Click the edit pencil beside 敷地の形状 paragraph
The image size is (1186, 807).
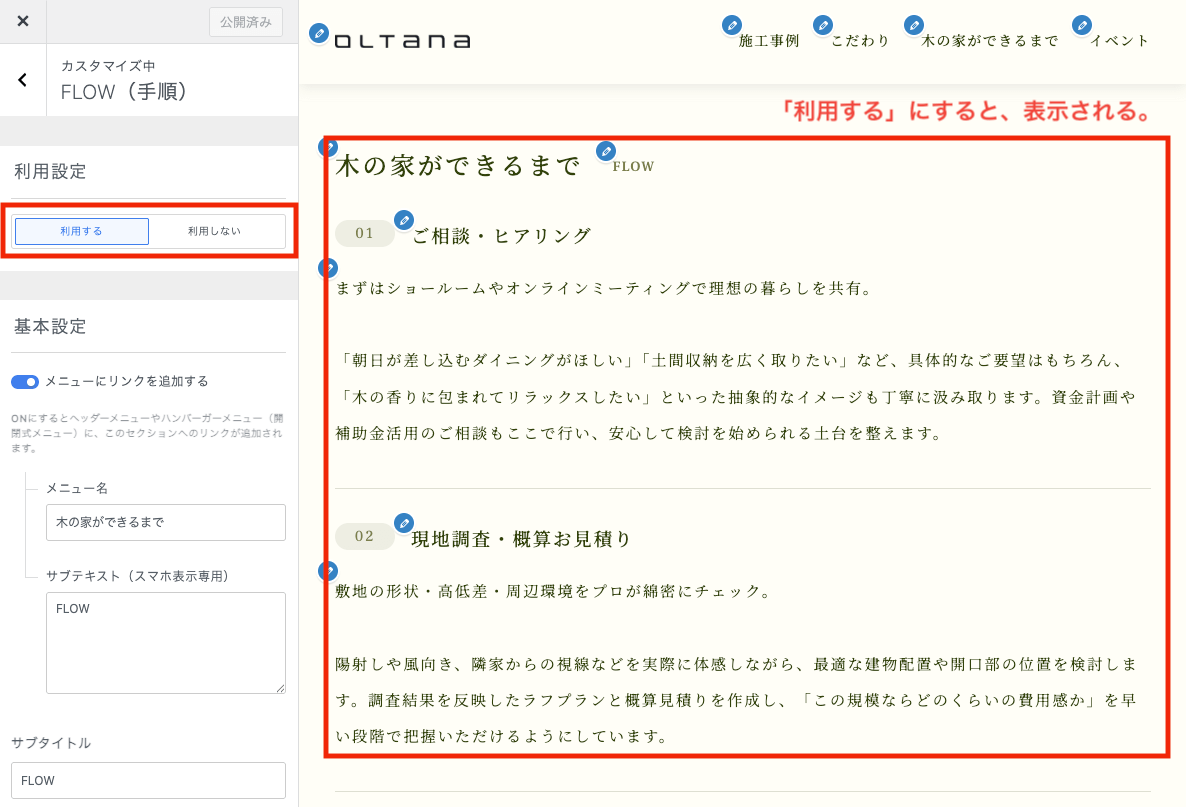tap(328, 571)
